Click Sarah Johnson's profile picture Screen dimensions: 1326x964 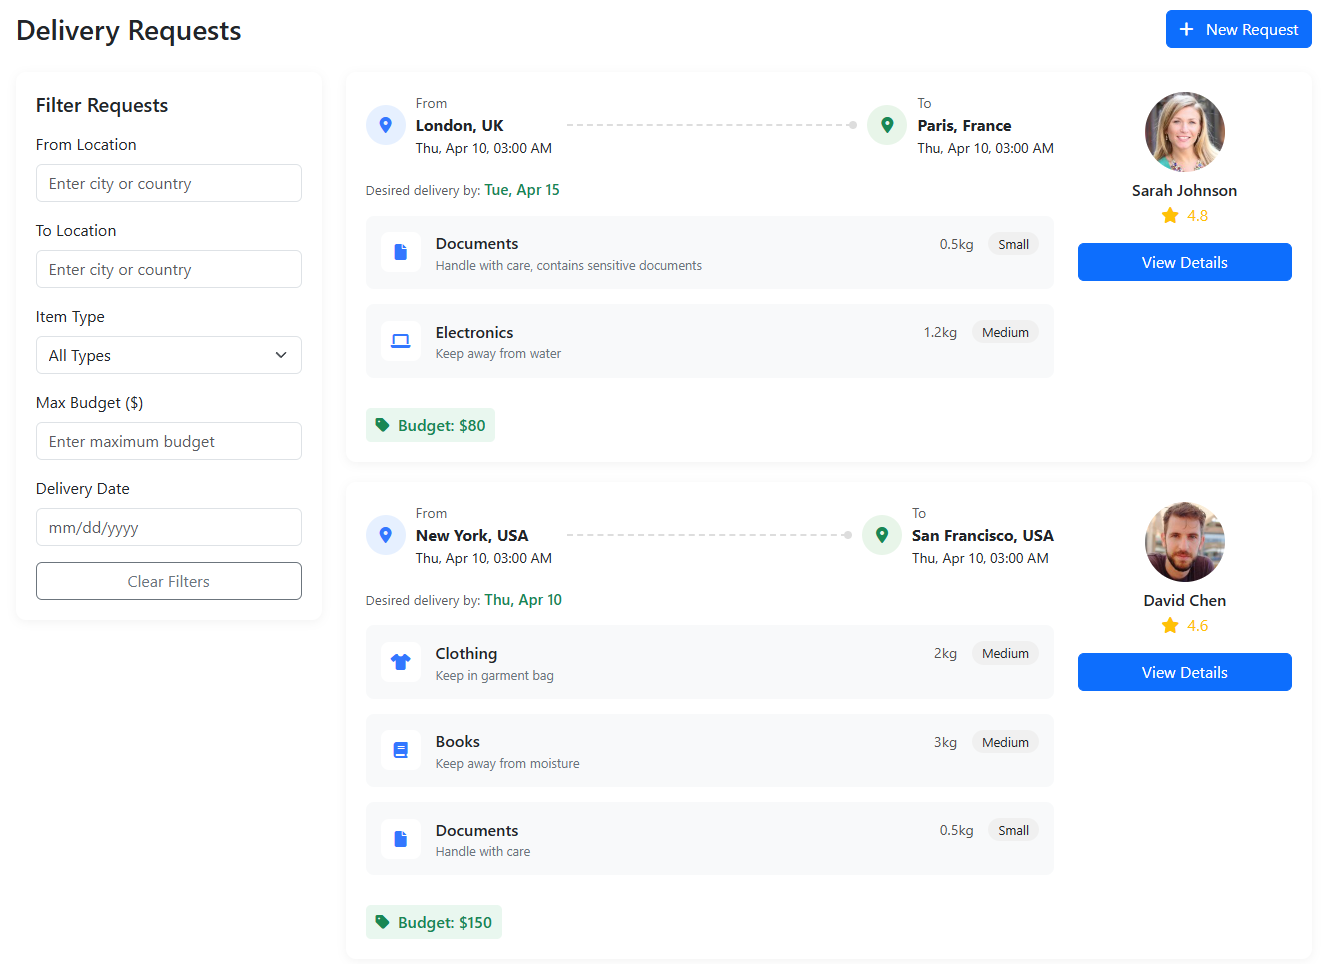tap(1184, 132)
